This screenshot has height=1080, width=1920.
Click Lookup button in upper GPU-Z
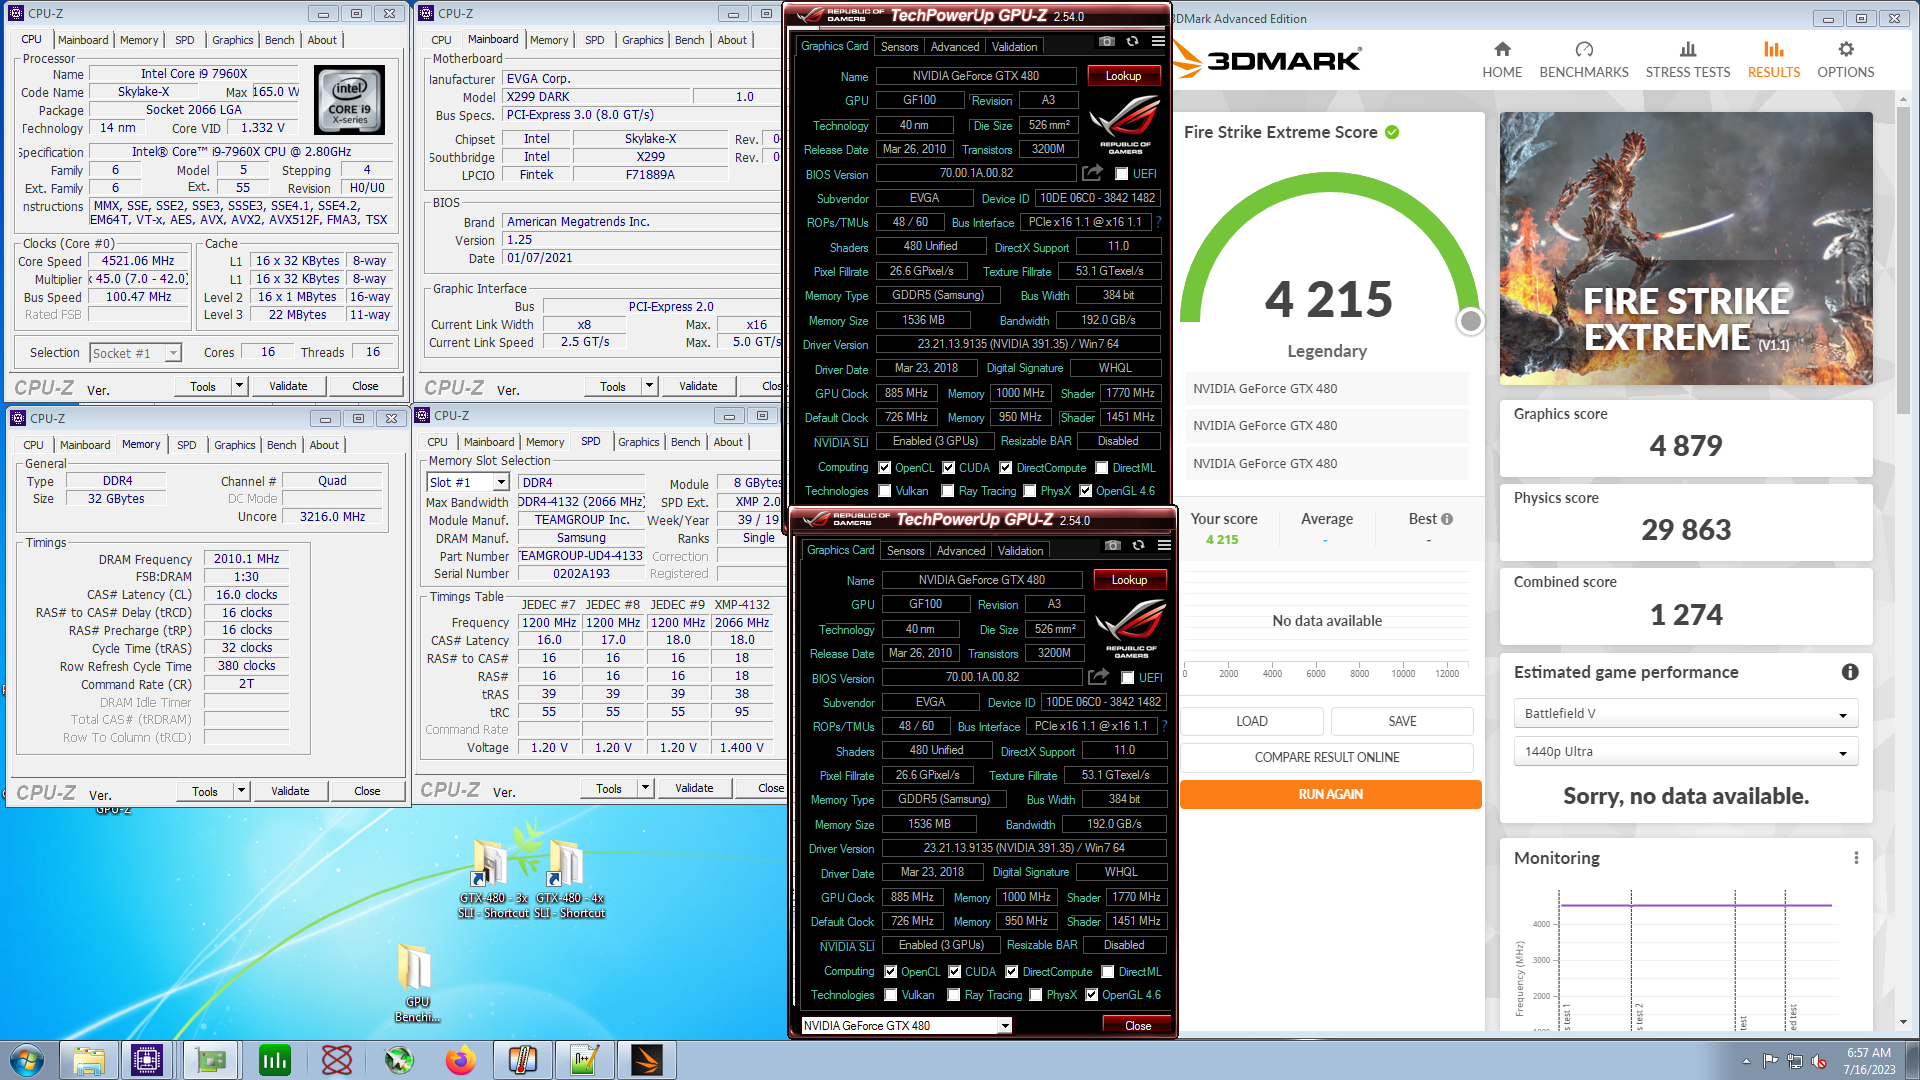pyautogui.click(x=1123, y=76)
